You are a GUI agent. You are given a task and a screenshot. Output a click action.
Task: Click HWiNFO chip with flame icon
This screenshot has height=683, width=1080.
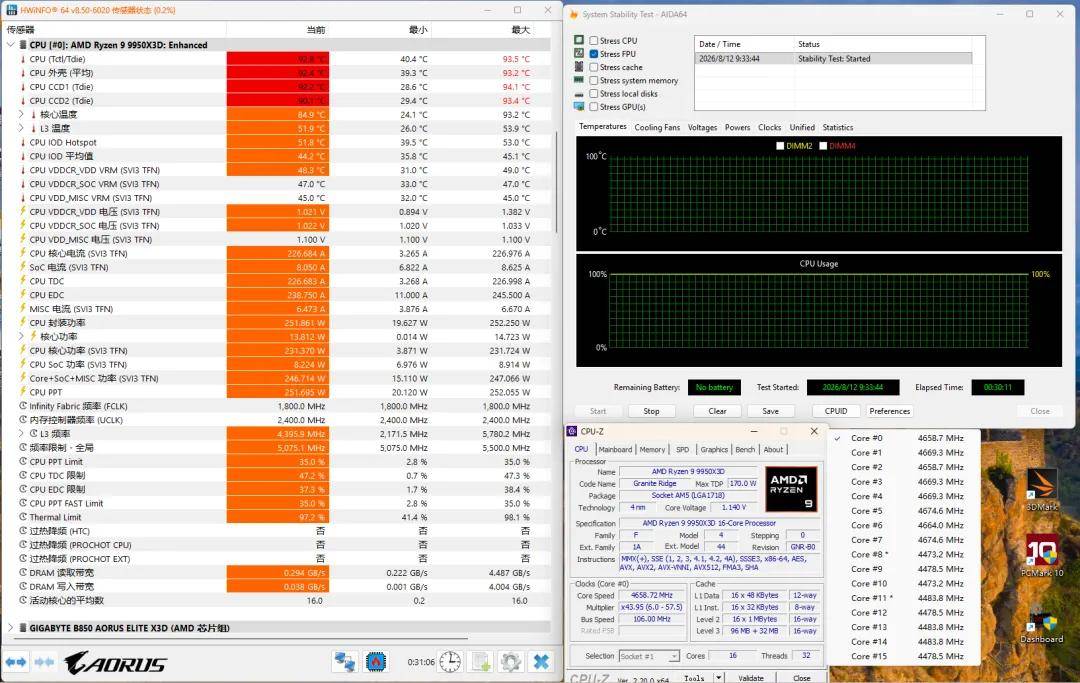375,662
